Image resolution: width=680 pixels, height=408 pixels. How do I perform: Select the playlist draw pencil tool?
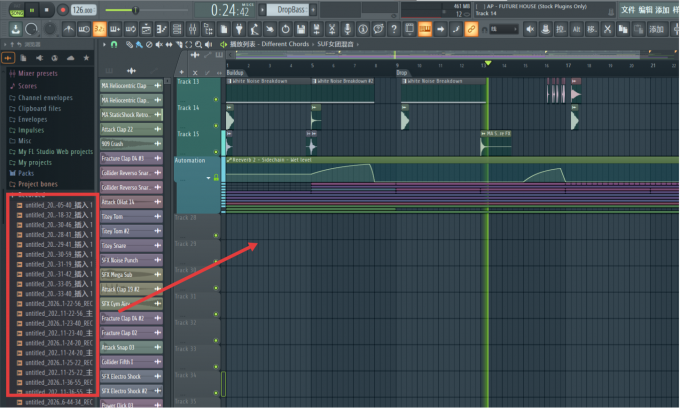(x=129, y=44)
